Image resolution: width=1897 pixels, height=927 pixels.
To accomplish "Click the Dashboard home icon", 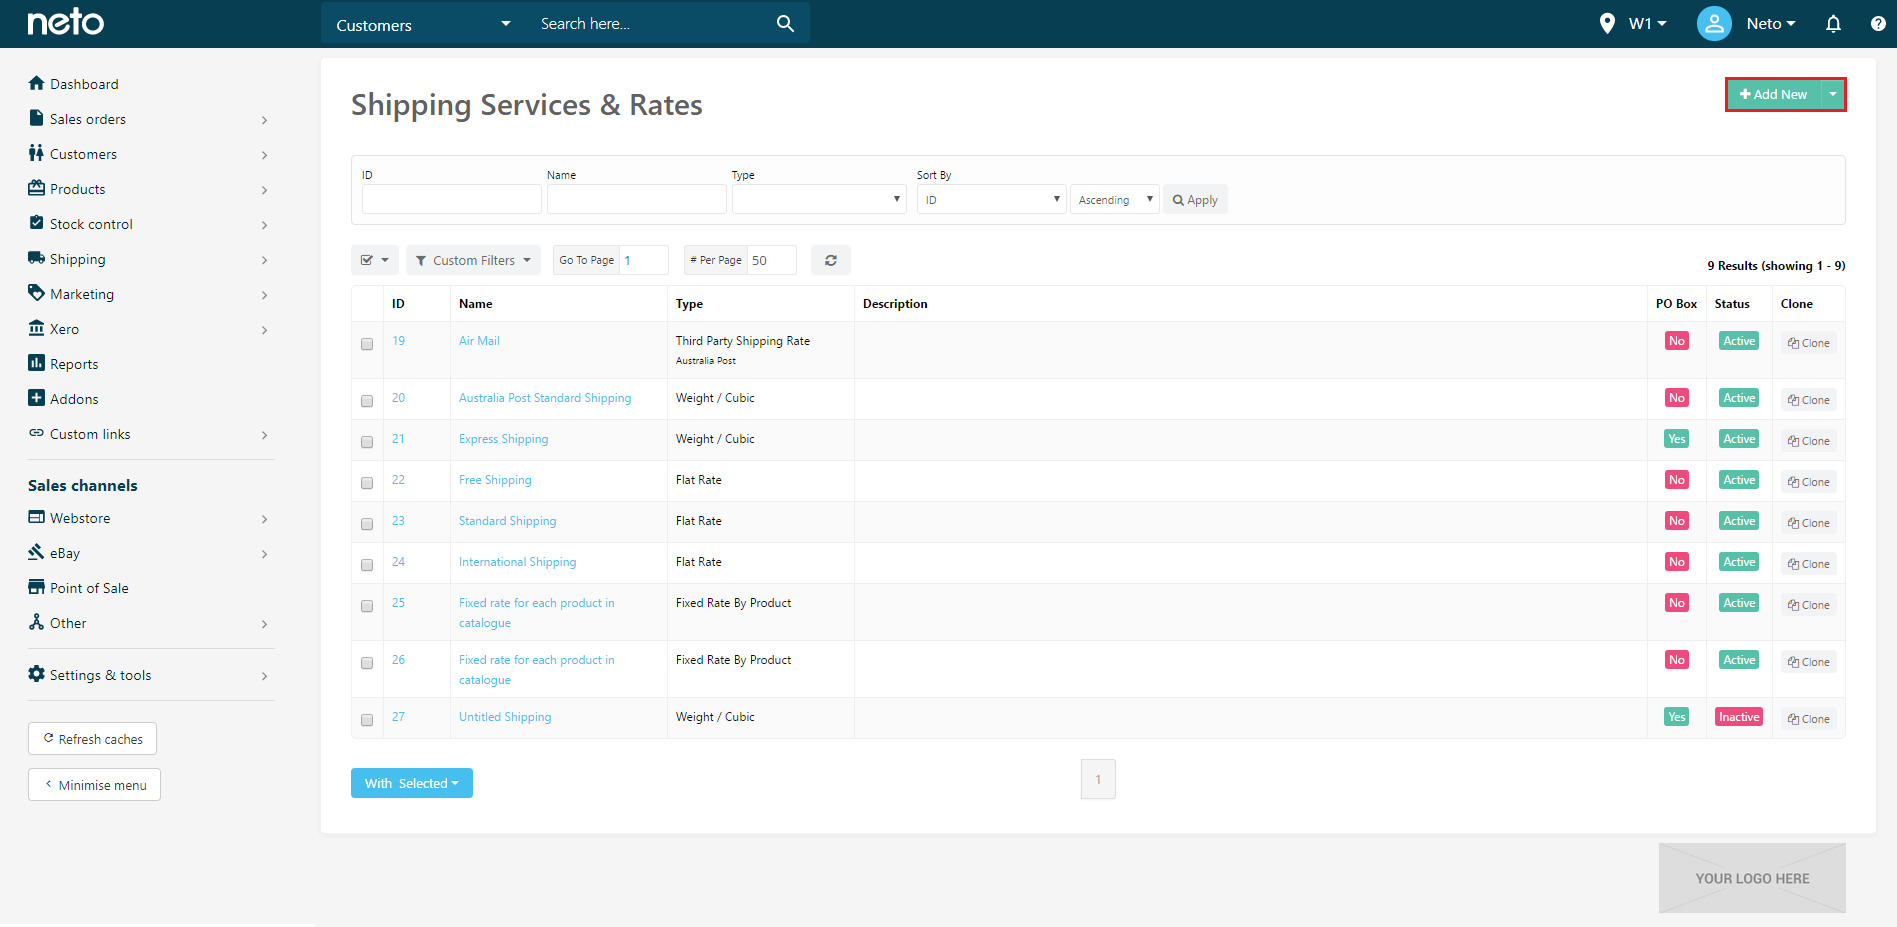I will [x=37, y=83].
